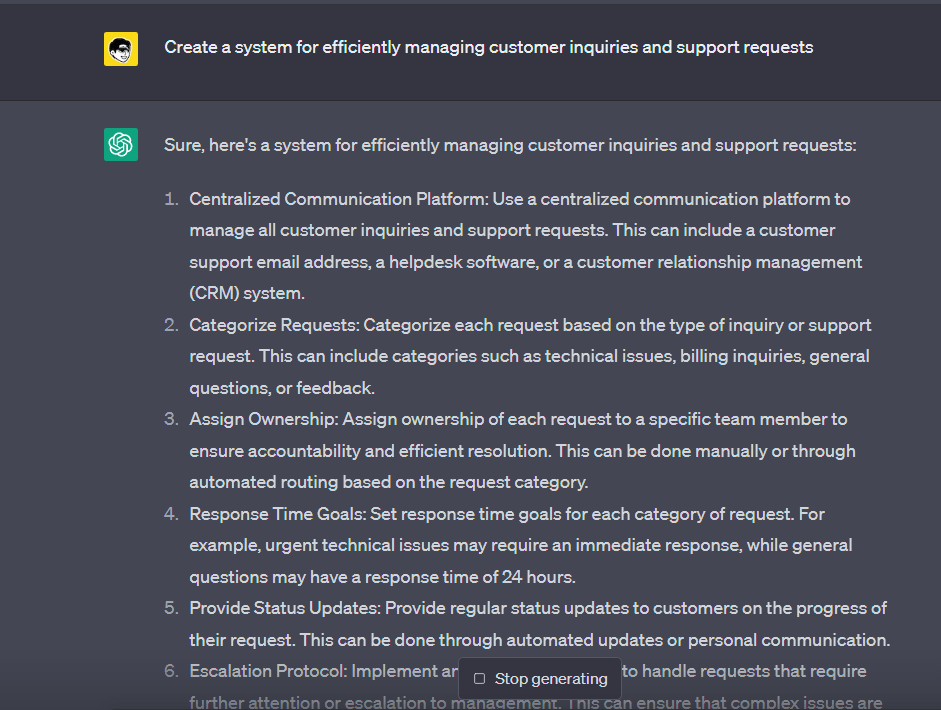Click the Escalation Protocol partially hidden text

tap(300, 671)
